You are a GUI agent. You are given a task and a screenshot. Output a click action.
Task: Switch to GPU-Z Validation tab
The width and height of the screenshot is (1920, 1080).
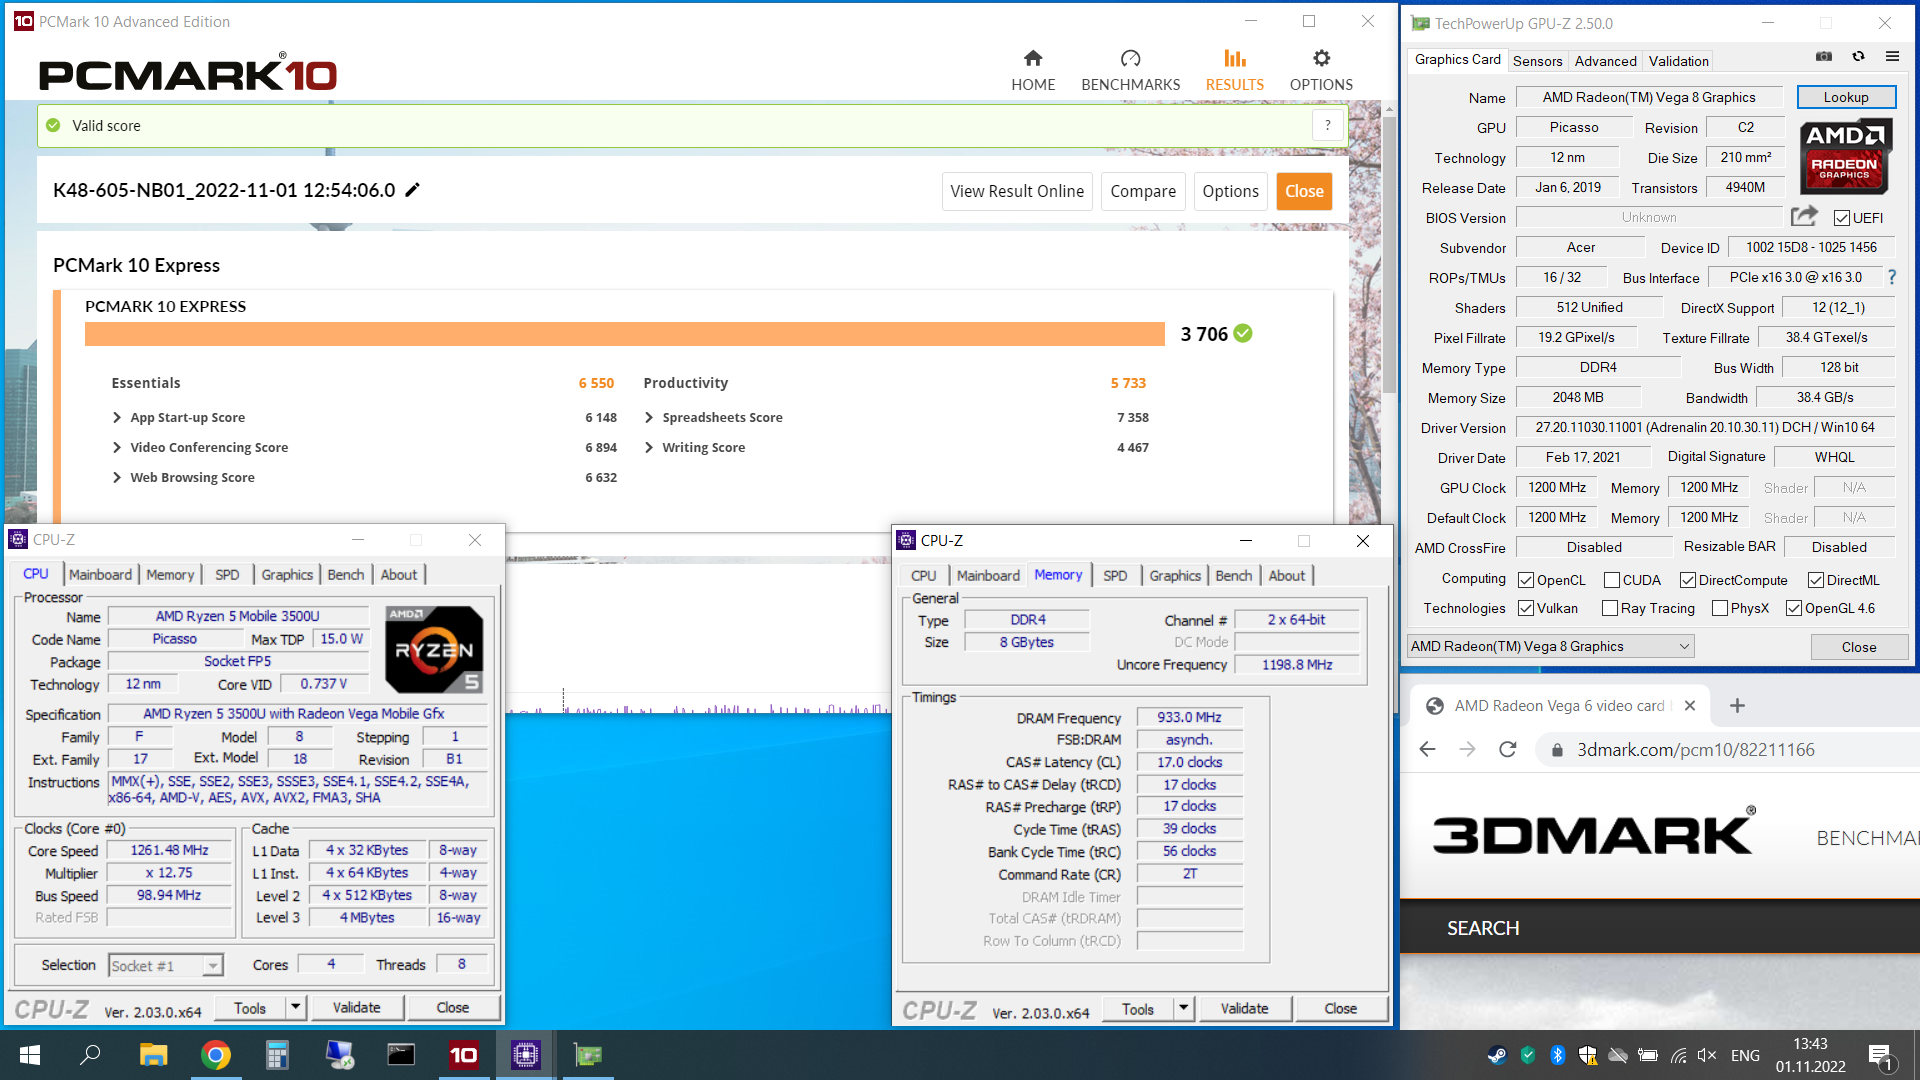coord(1678,61)
